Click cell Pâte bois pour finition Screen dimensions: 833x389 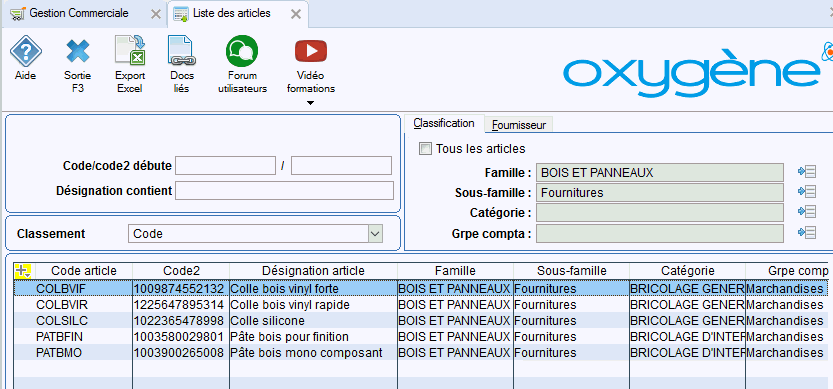coord(313,336)
